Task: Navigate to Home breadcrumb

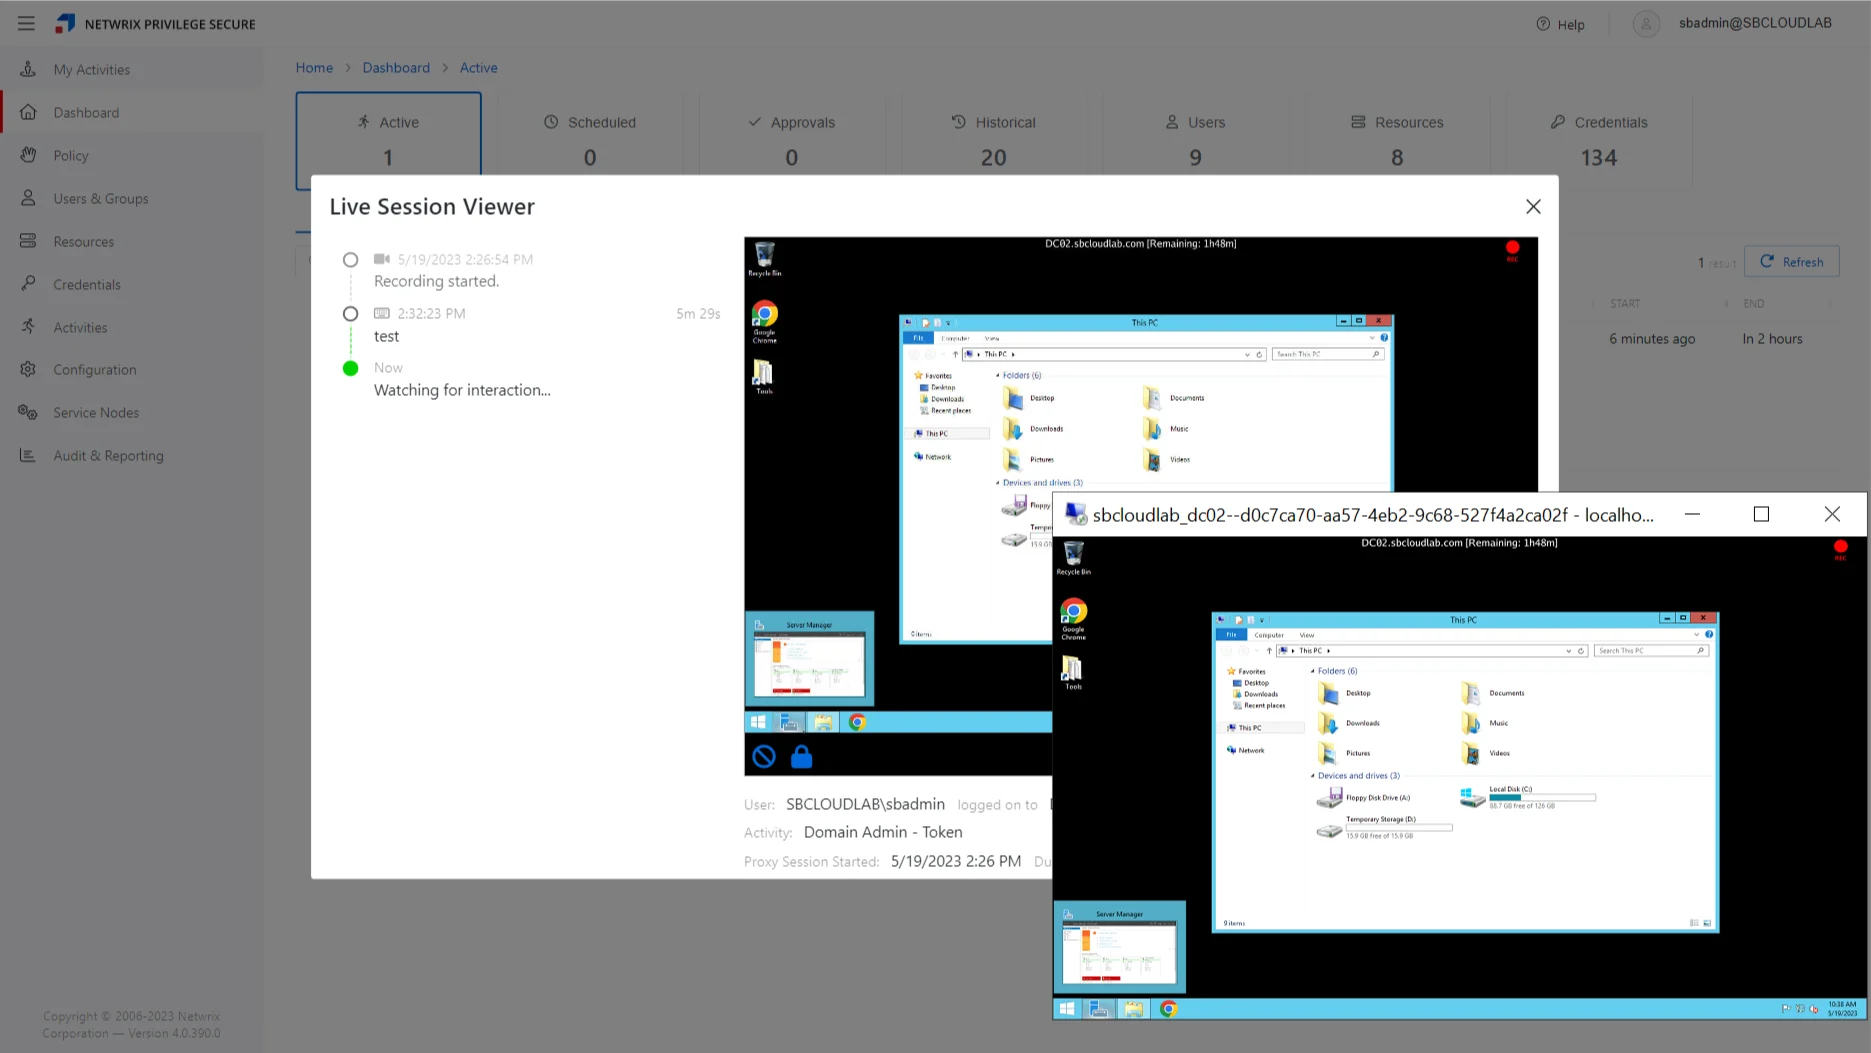Action: point(314,67)
